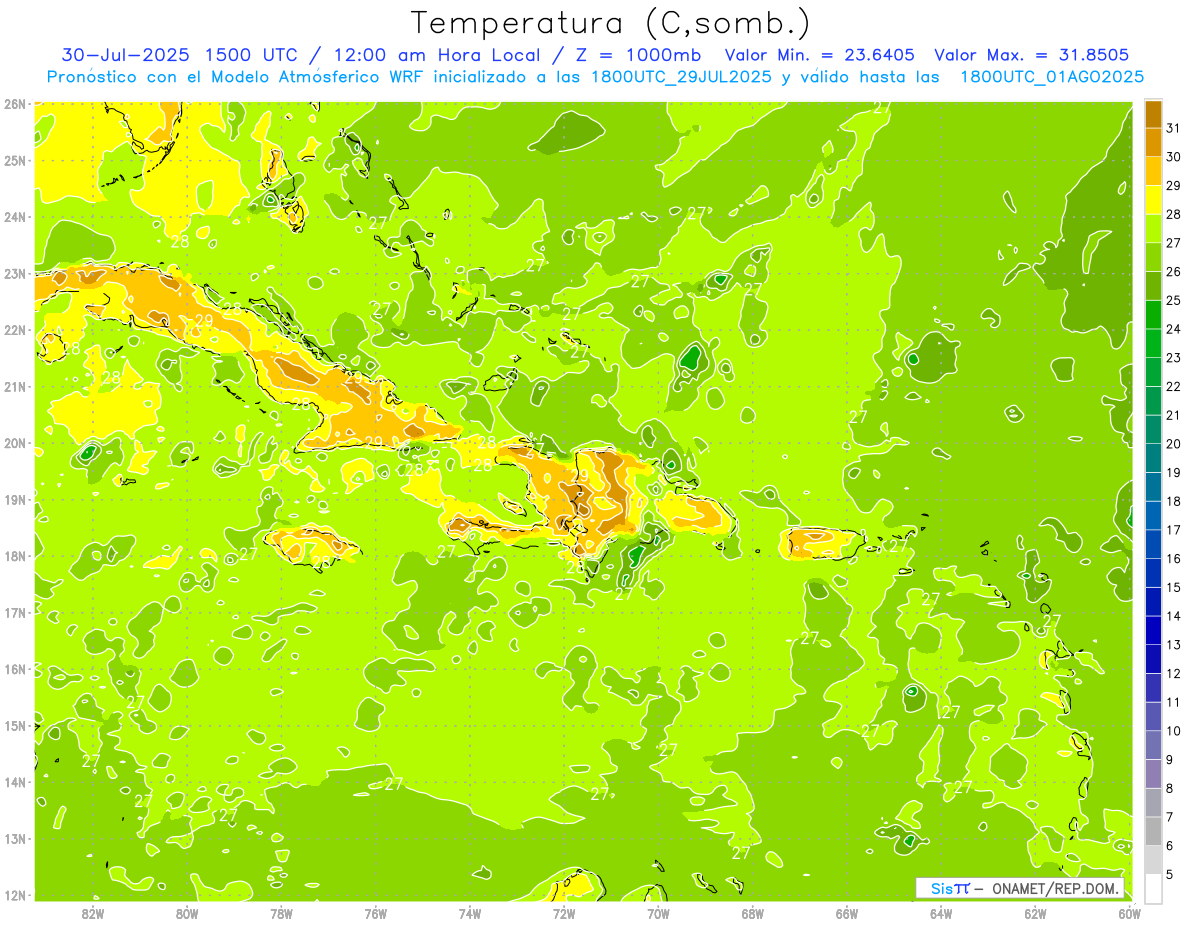The width and height of the screenshot is (1200, 927).
Task: Click the '18N' latitude axis label
Action: [15, 556]
